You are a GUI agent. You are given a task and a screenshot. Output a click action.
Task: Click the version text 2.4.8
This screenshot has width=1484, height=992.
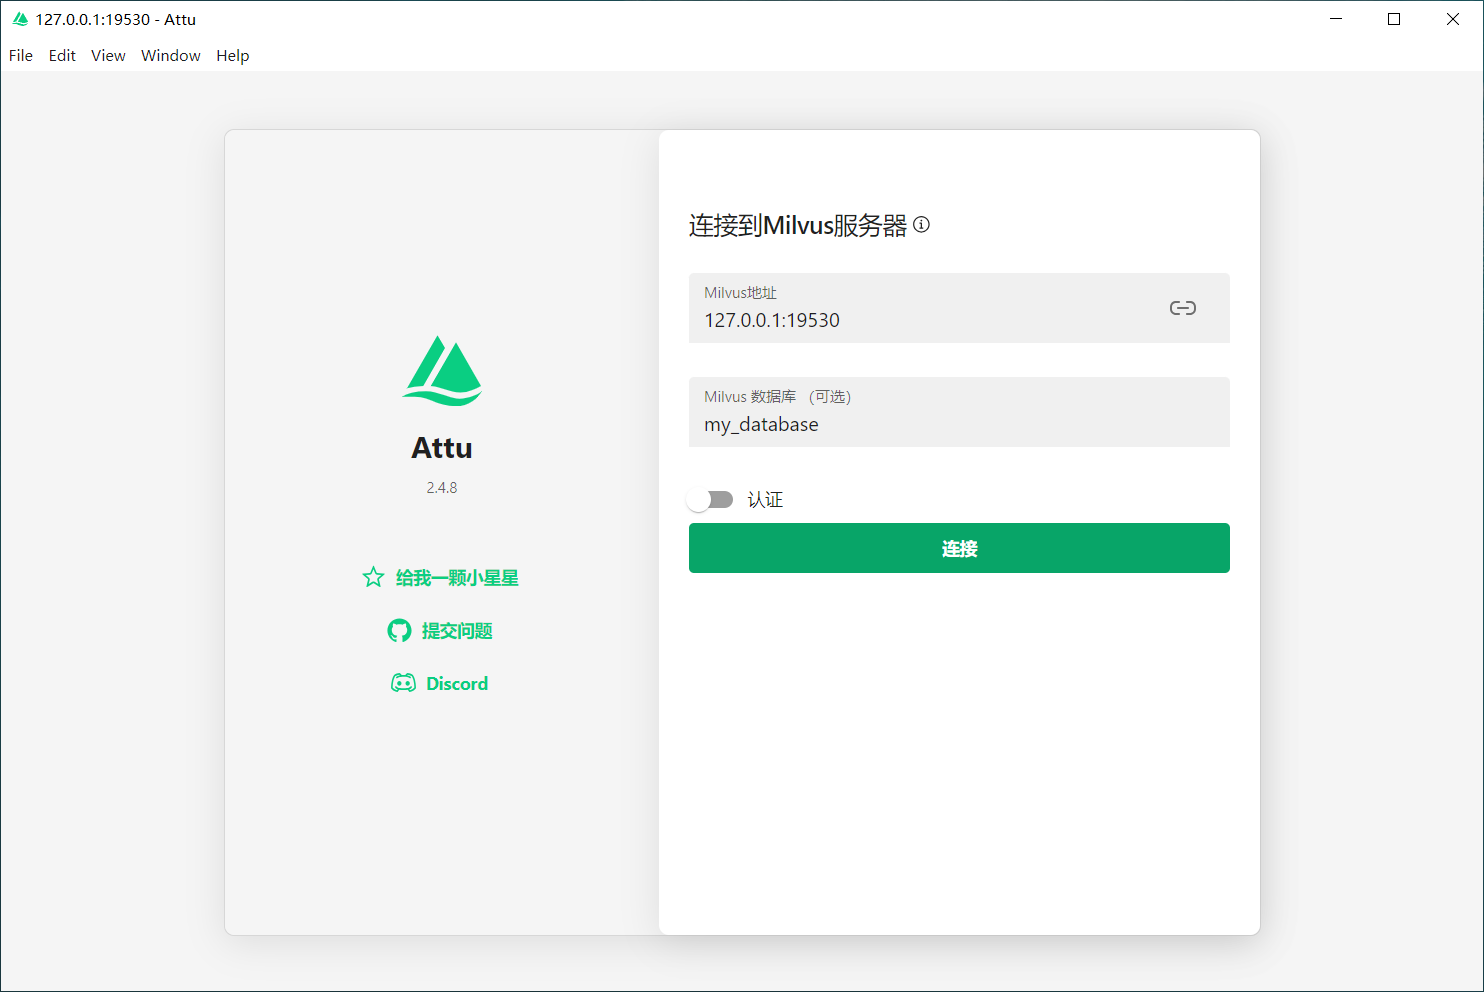pyautogui.click(x=442, y=488)
